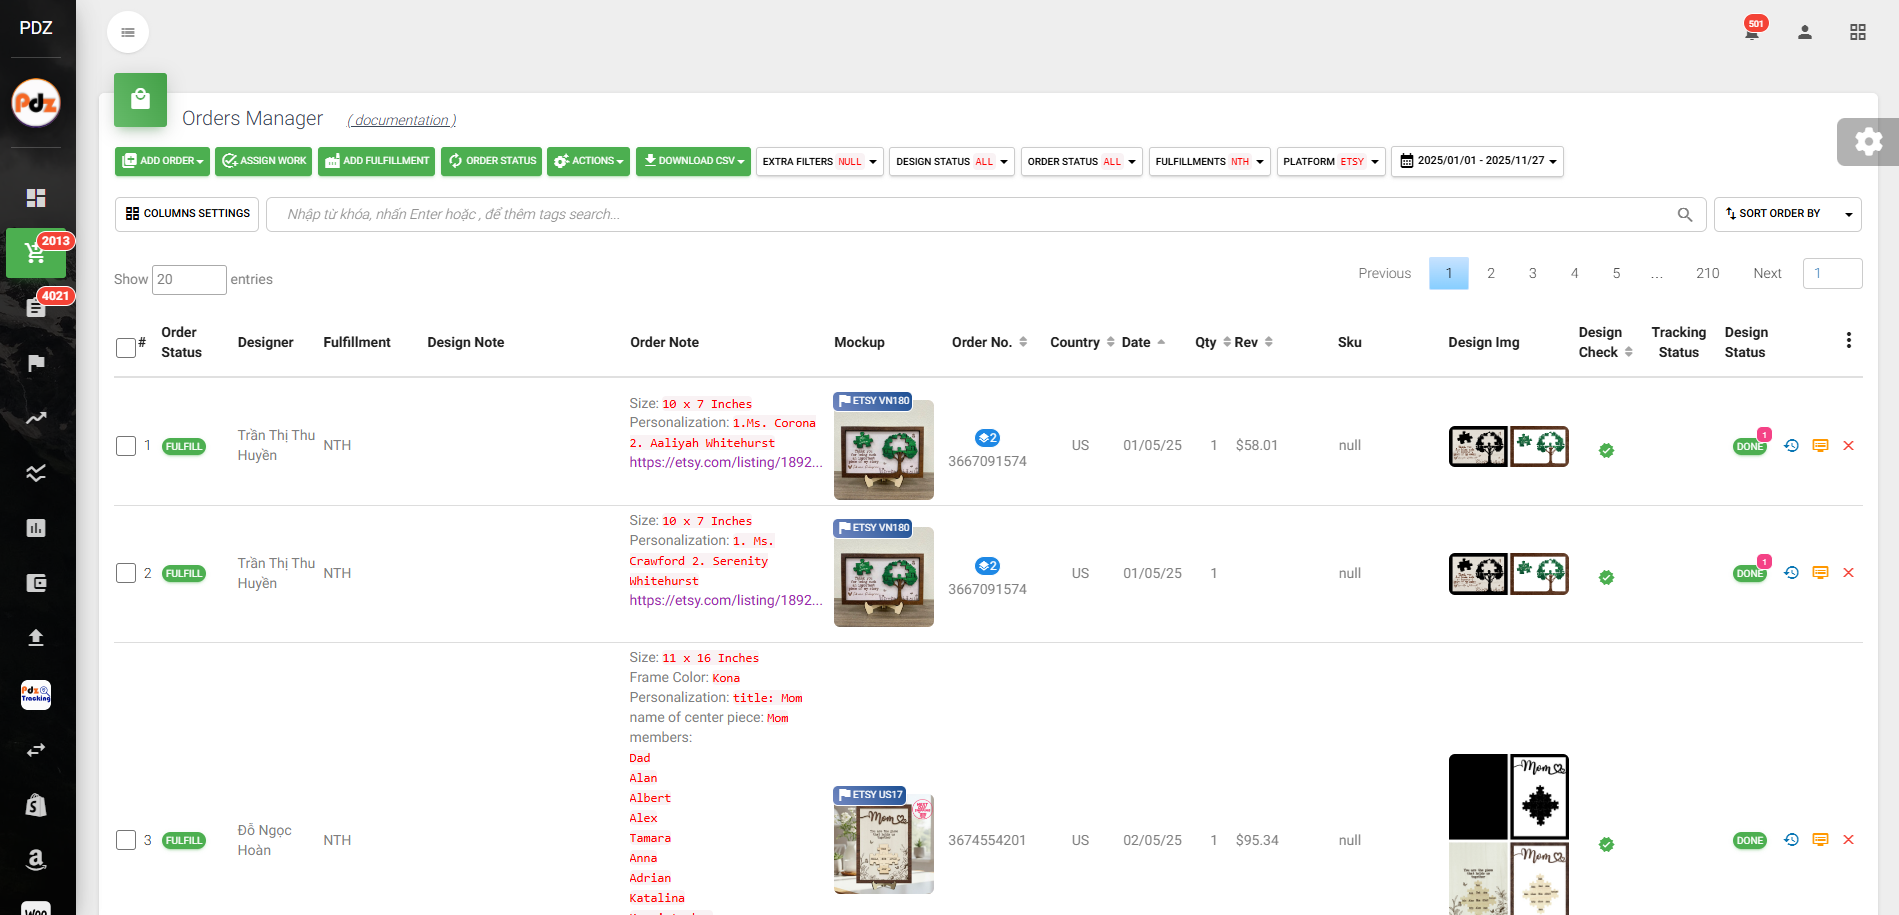Open the PLATFORM ETSY dropdown

1330,161
